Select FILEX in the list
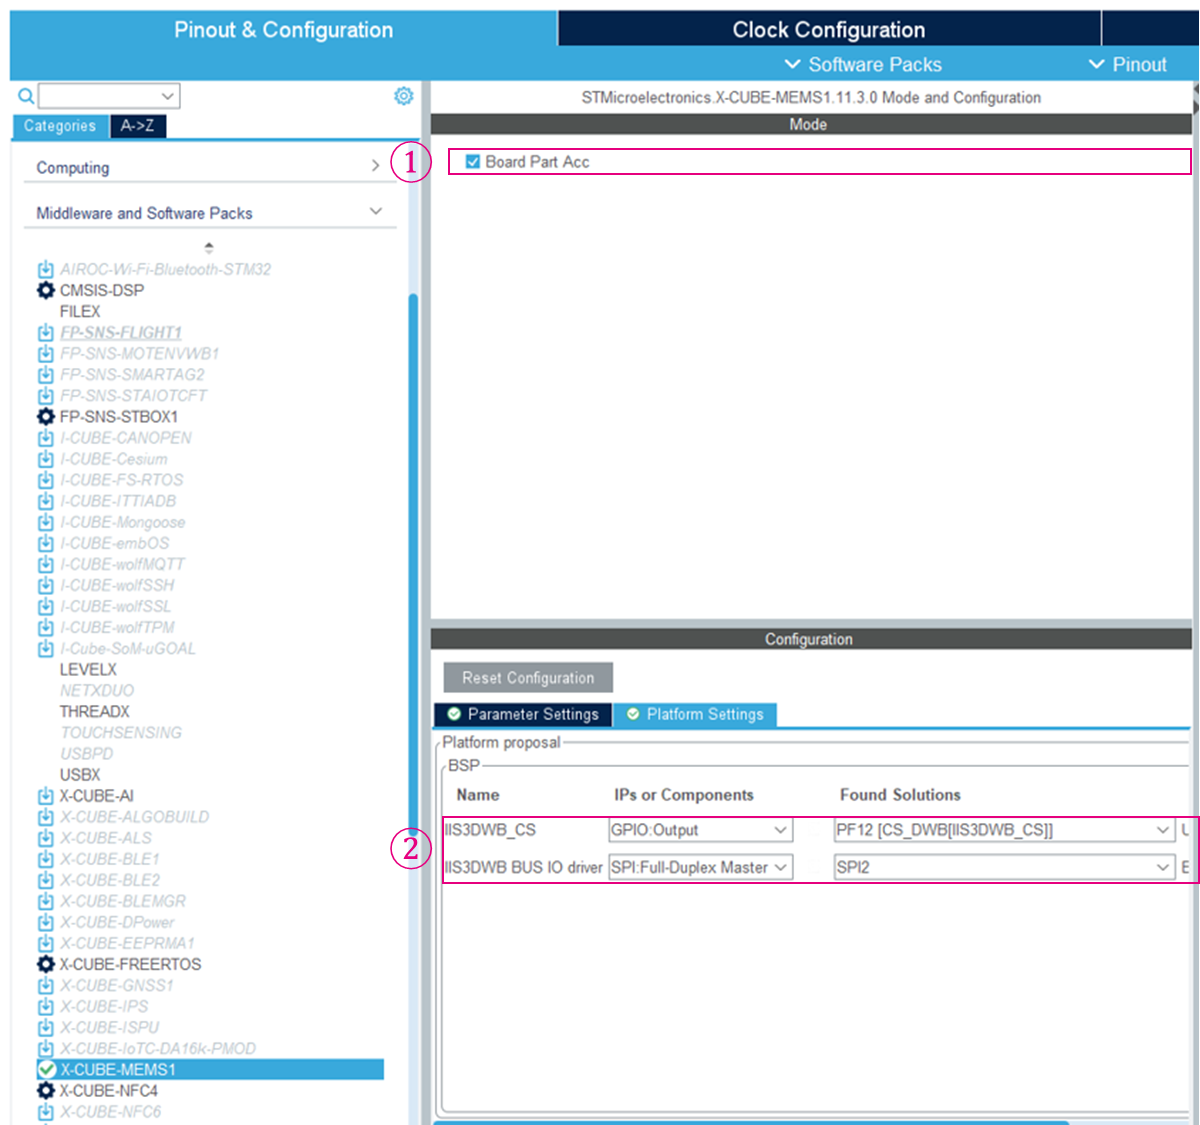This screenshot has height=1125, width=1200. point(80,311)
